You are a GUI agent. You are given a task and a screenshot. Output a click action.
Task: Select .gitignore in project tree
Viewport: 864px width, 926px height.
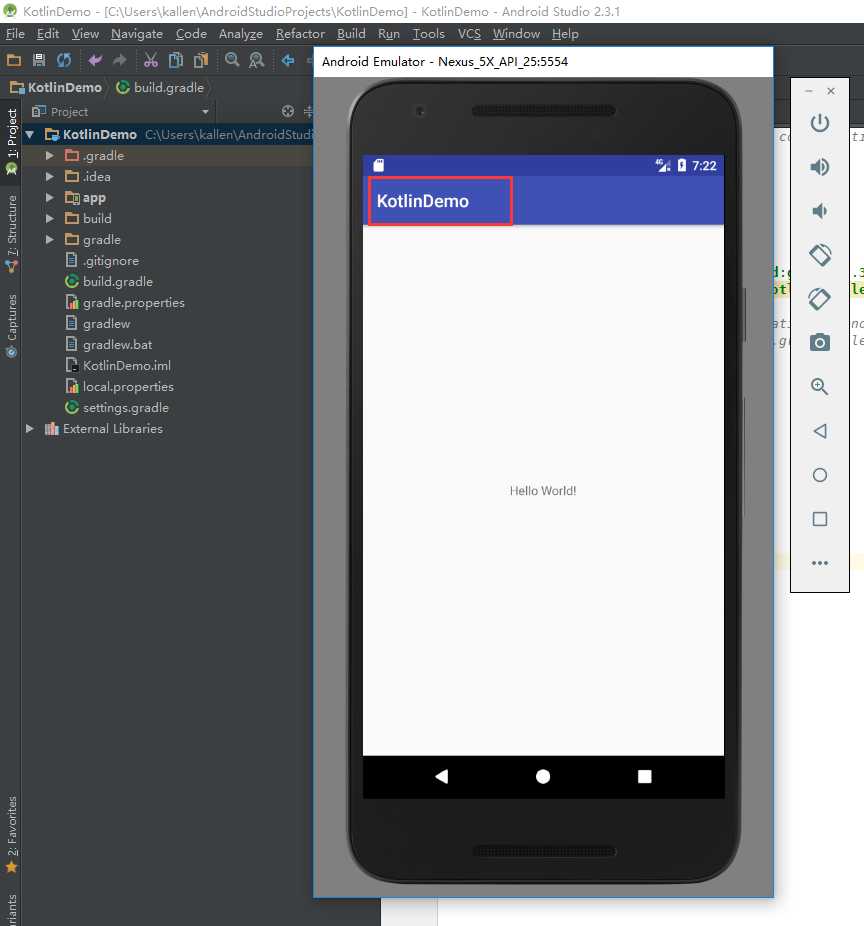tap(110, 260)
